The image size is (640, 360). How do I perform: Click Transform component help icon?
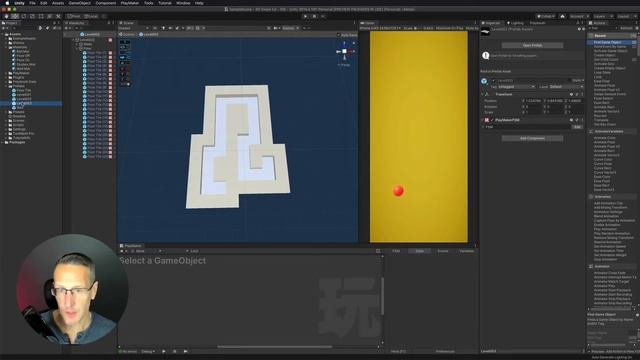[x=571, y=94]
